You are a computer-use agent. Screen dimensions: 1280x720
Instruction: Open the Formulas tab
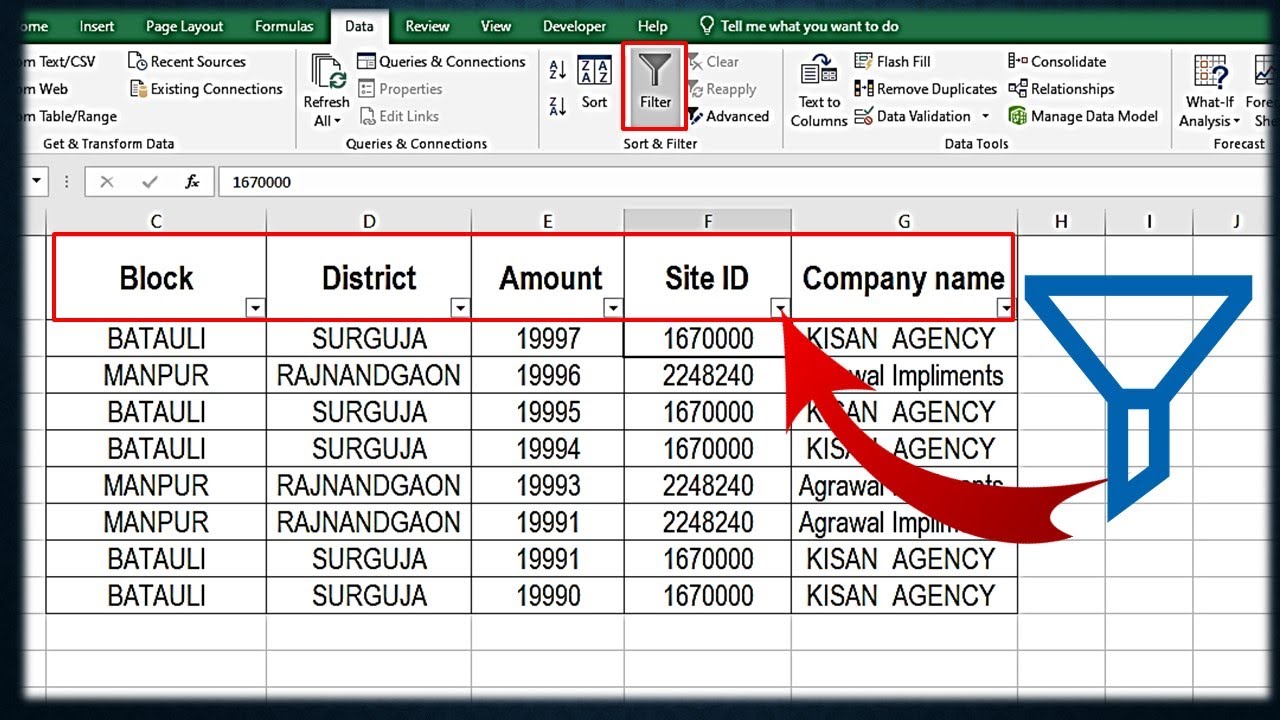(x=284, y=27)
